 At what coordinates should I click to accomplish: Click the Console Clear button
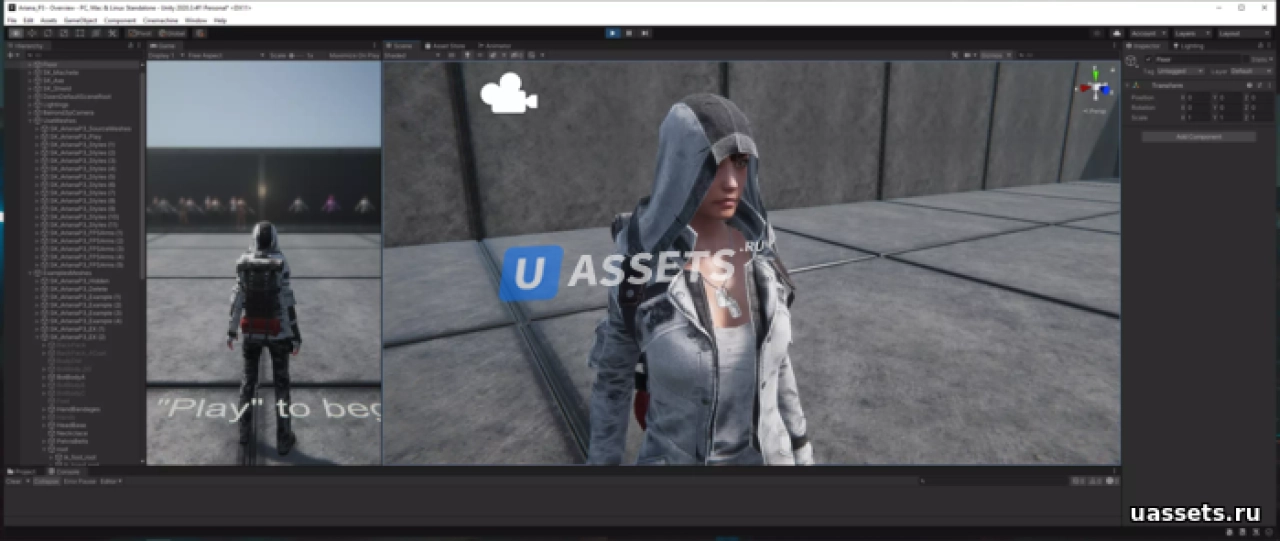[13, 481]
